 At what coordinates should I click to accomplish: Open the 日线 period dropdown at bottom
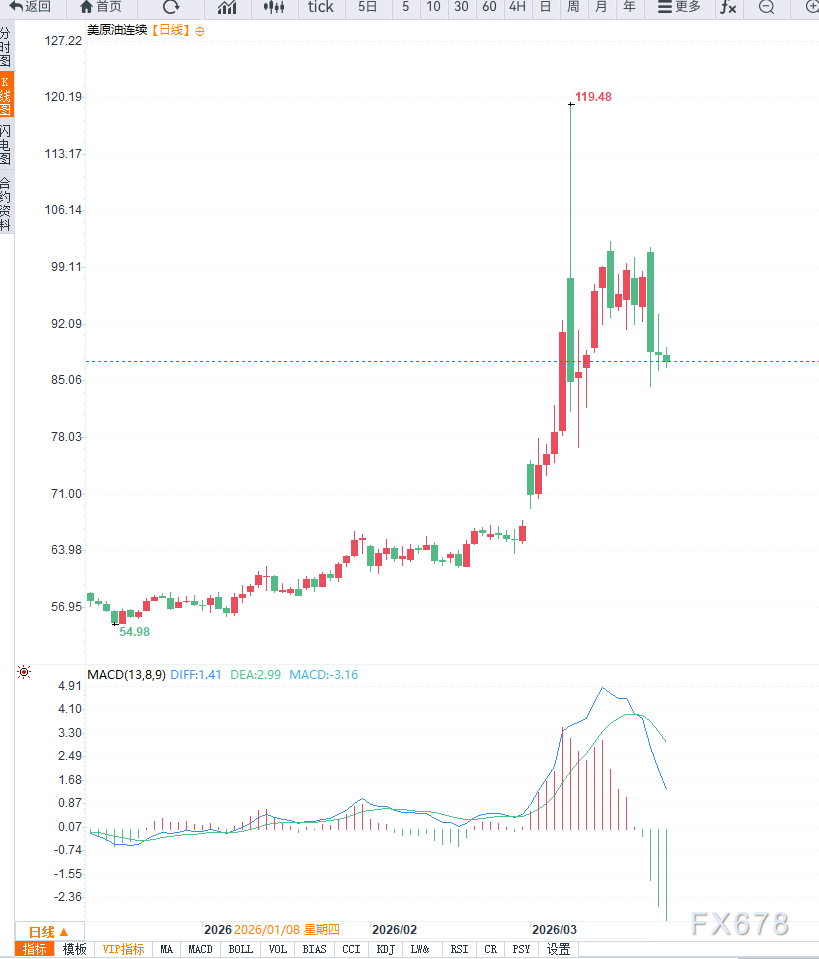coord(48,931)
